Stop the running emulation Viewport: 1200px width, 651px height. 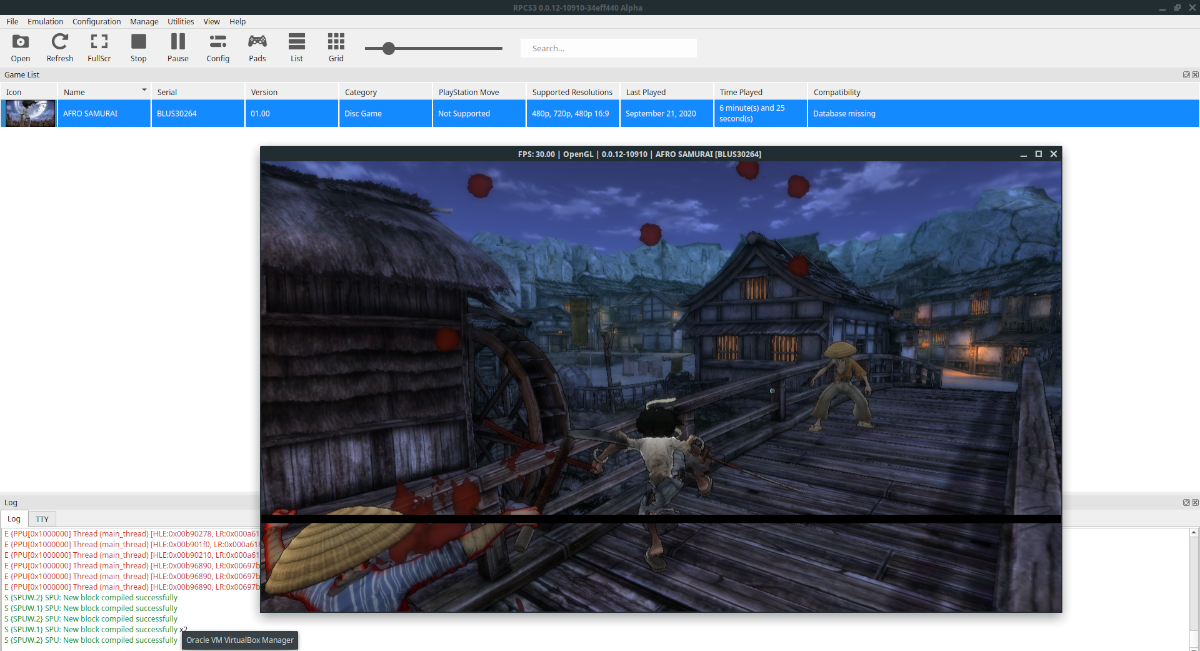(137, 45)
